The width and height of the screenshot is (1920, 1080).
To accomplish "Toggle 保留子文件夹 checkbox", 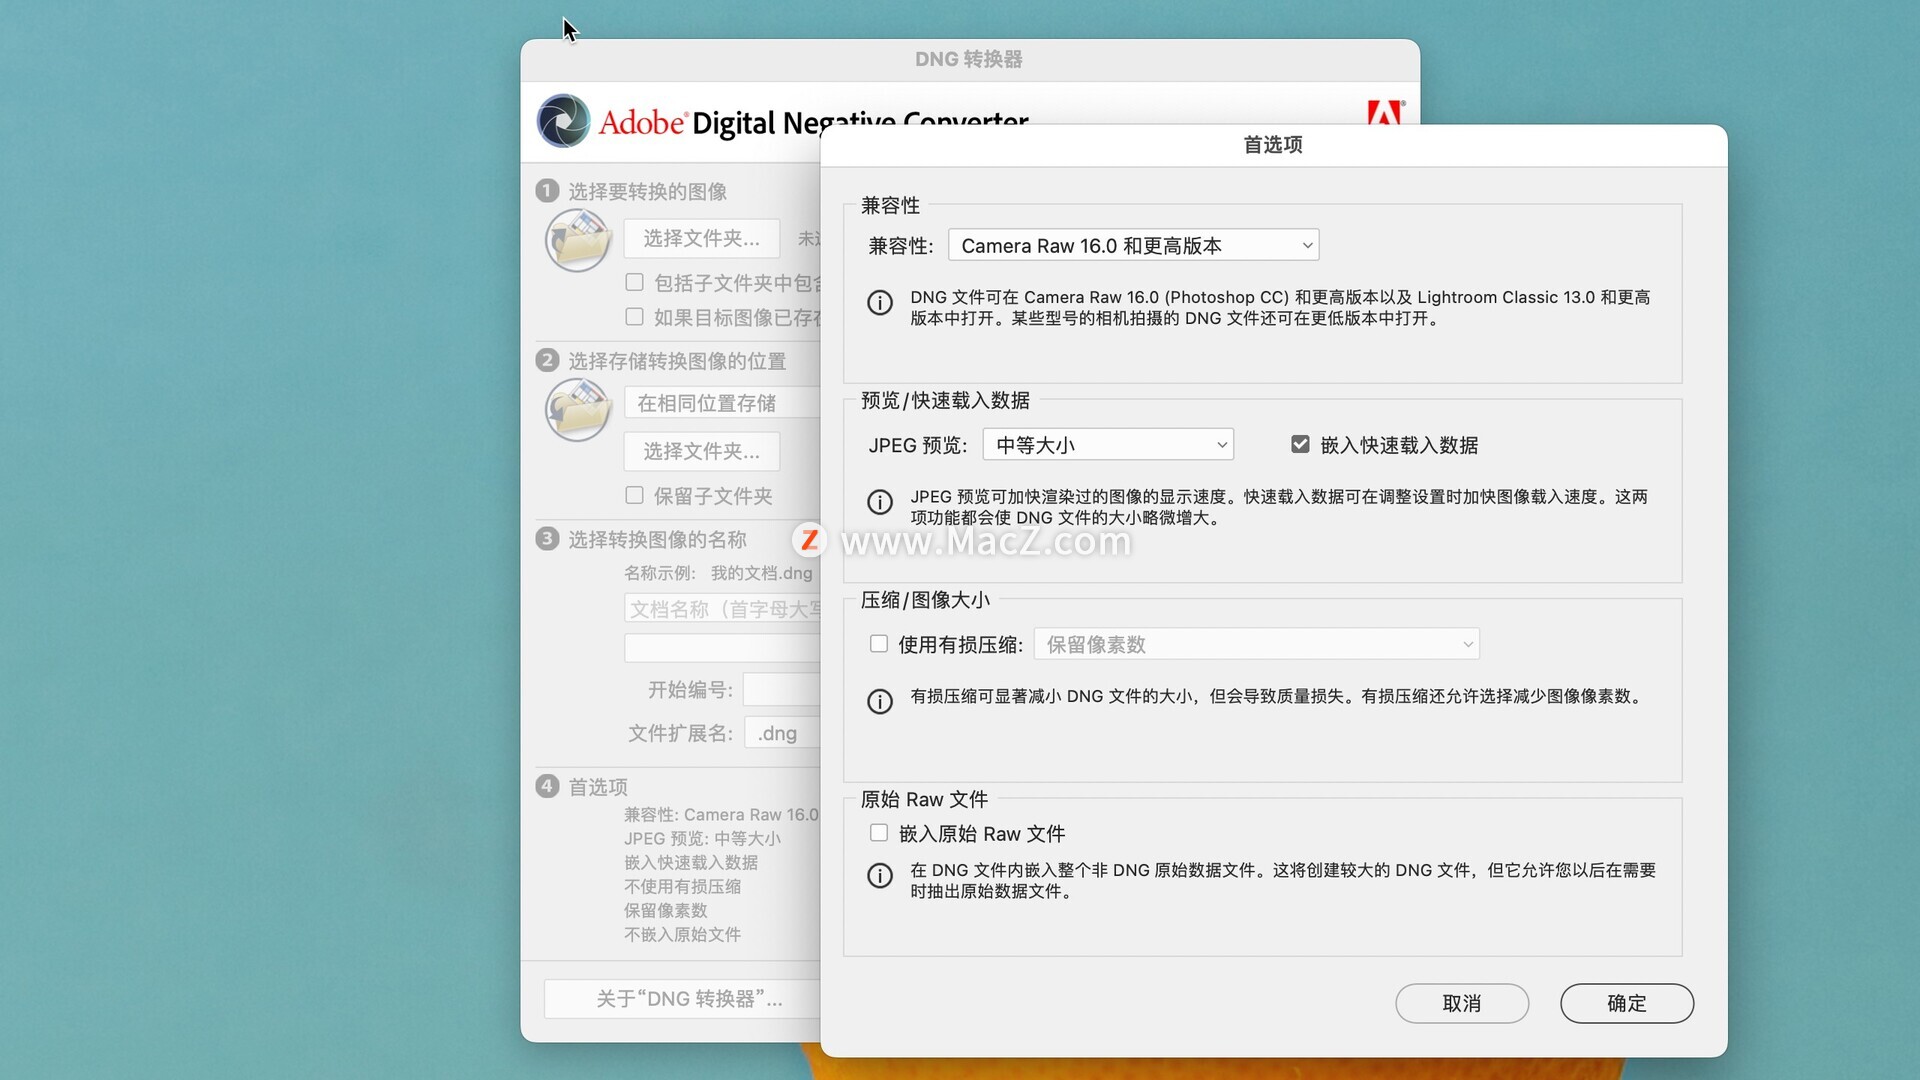I will point(634,495).
